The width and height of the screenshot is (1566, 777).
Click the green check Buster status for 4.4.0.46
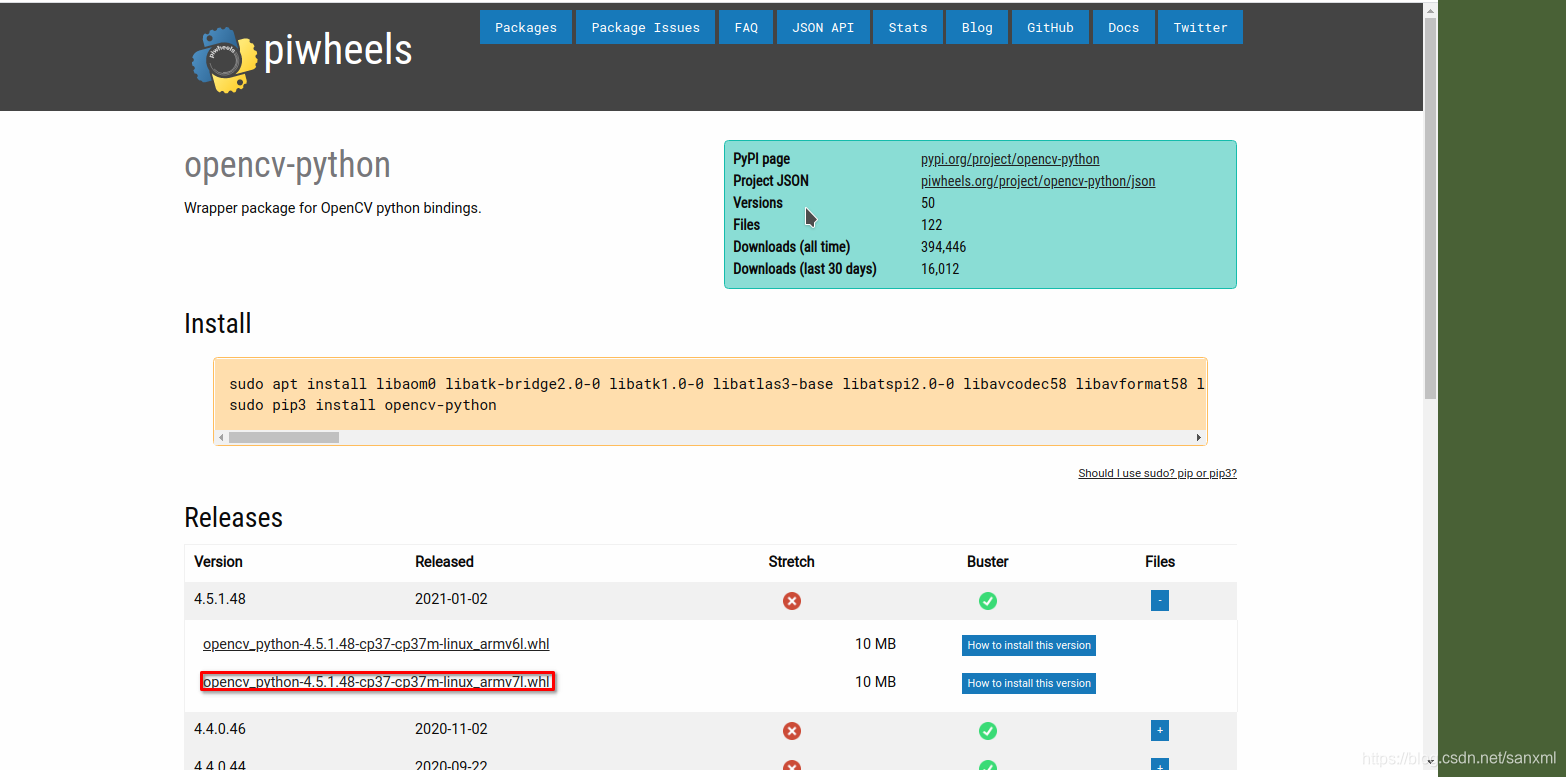coord(988,731)
